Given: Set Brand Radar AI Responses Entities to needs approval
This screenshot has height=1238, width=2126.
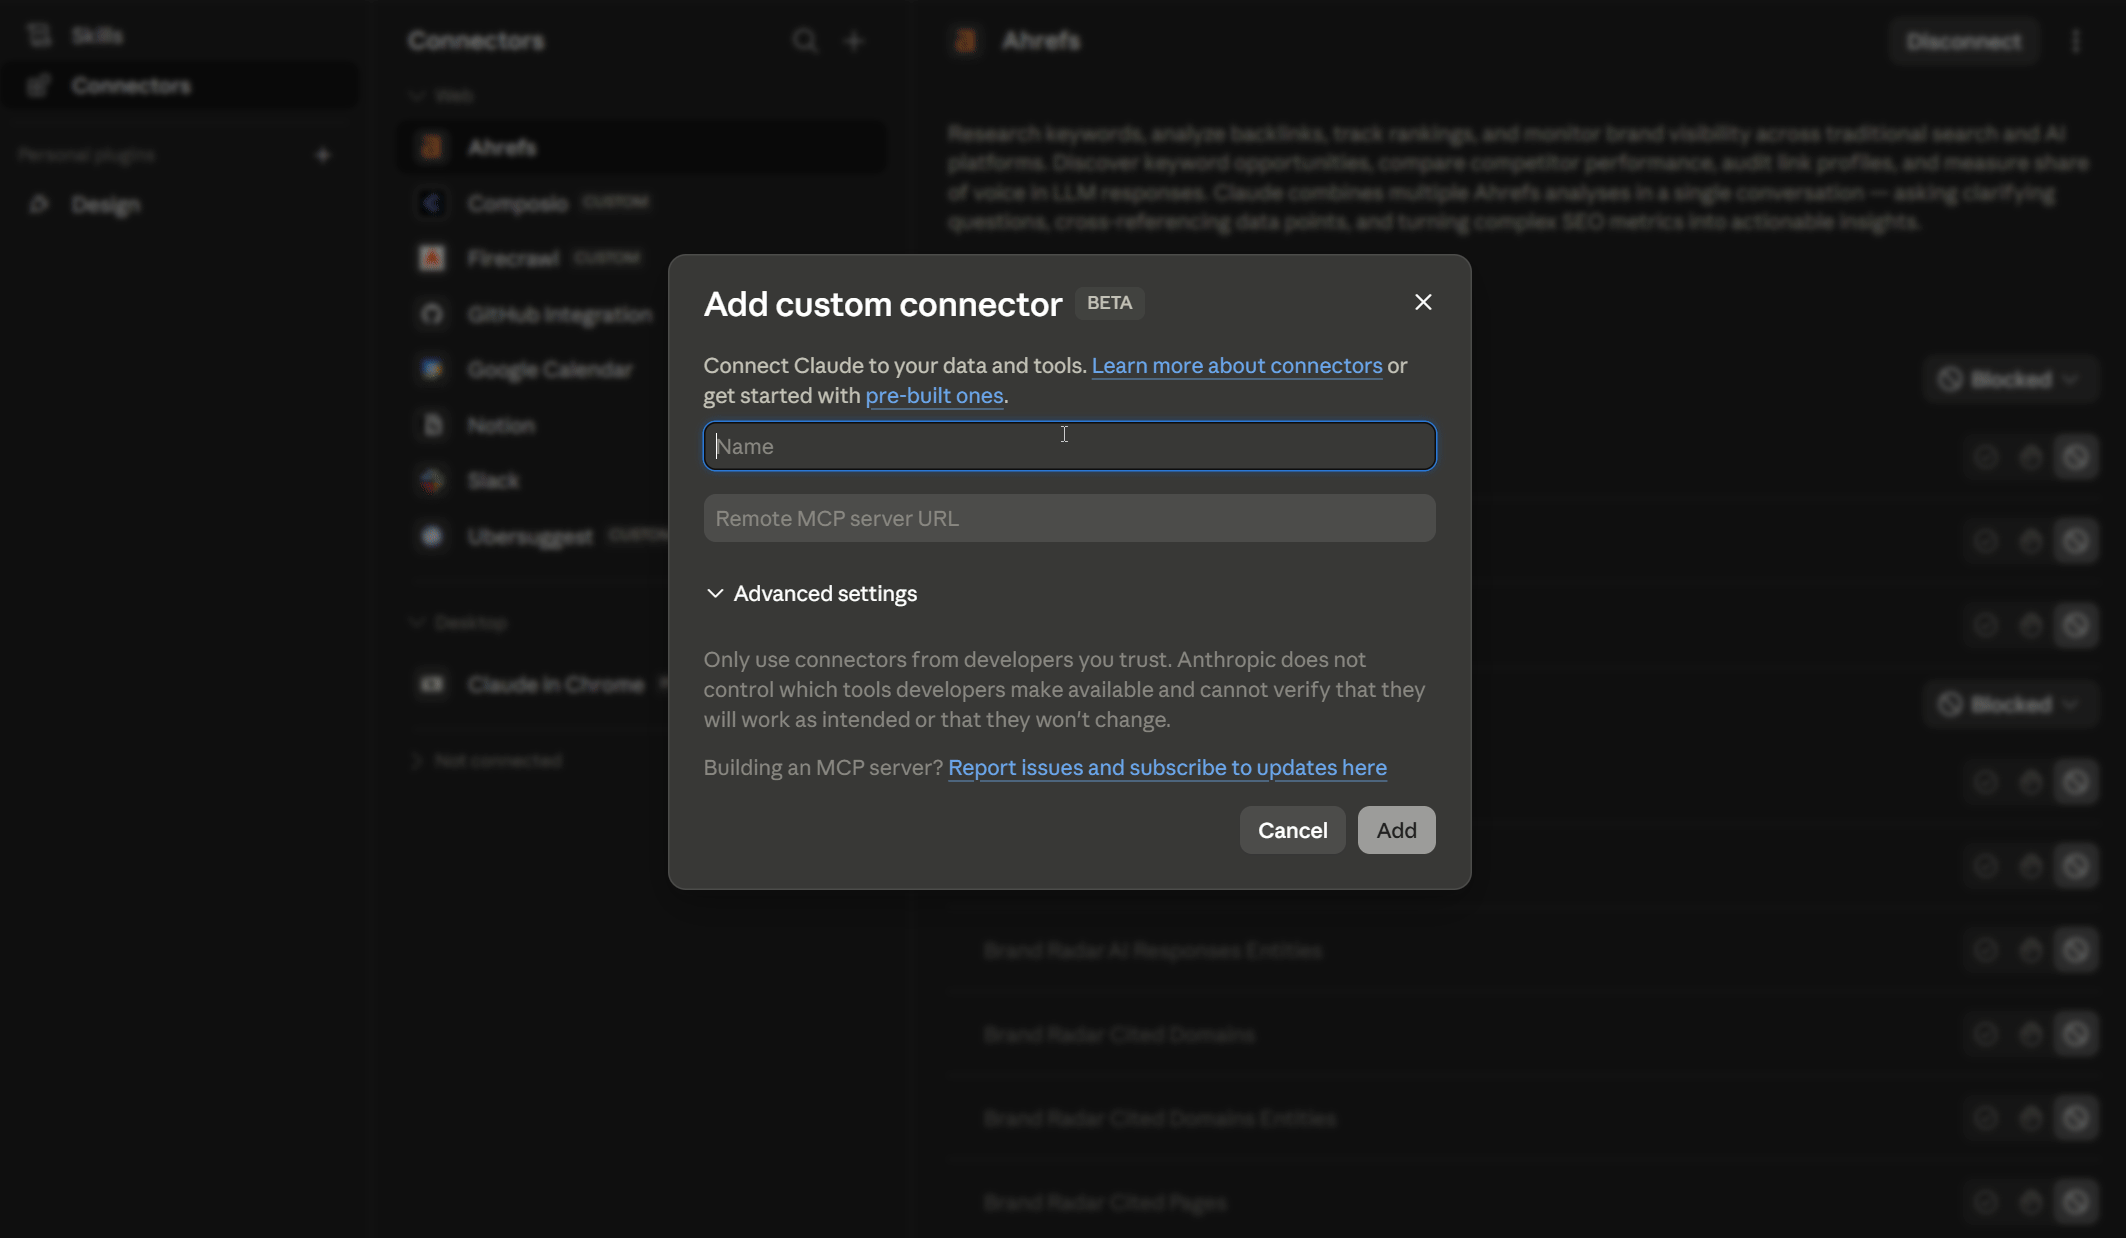Looking at the screenshot, I should [2030, 950].
